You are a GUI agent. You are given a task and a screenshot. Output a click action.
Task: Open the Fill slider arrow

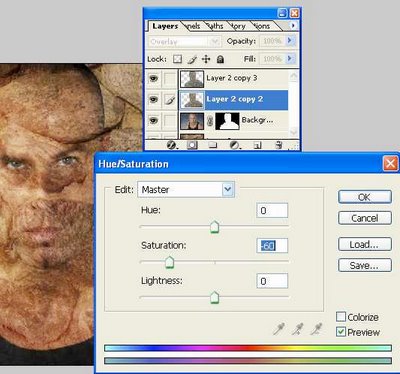point(289,59)
